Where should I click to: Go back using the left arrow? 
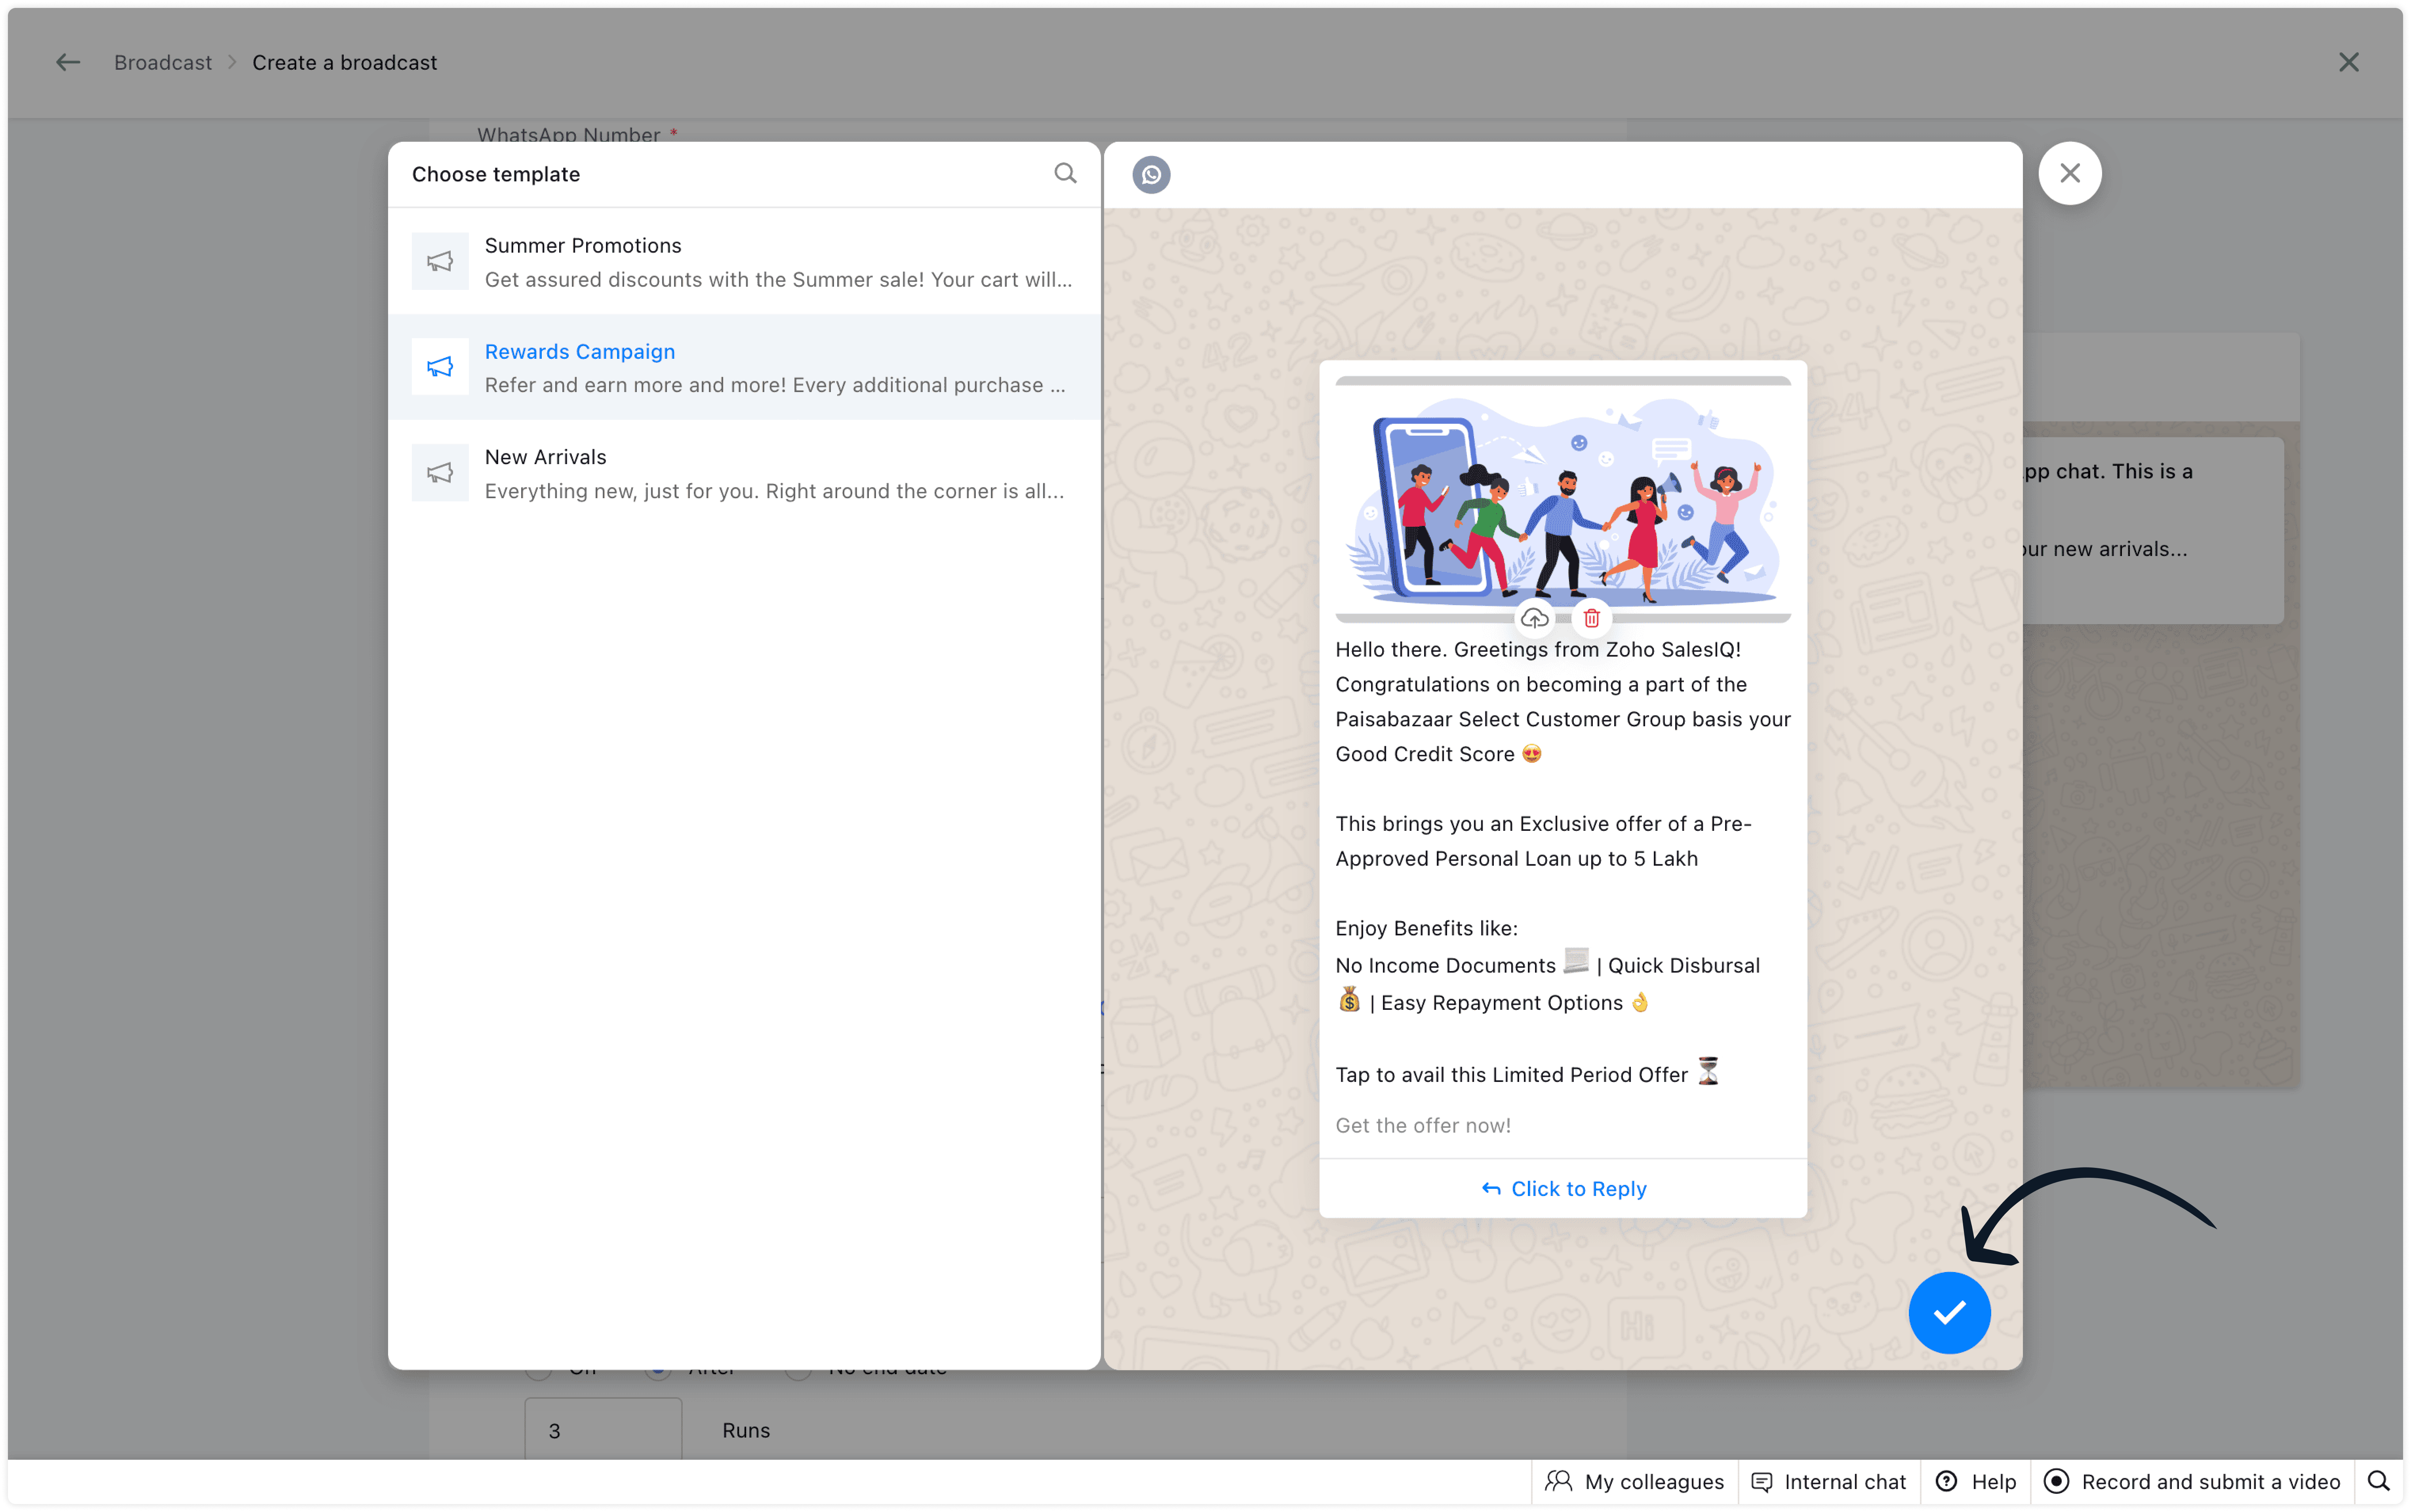(x=67, y=63)
